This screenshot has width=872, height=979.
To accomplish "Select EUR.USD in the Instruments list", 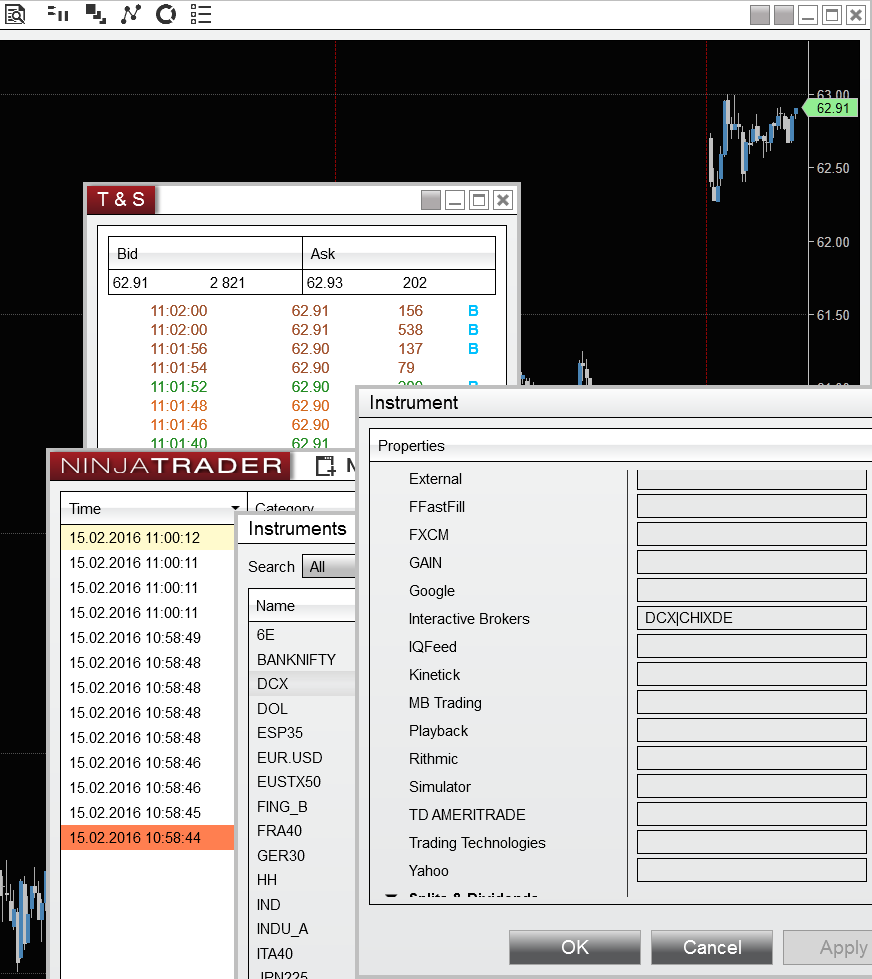I will (302, 757).
